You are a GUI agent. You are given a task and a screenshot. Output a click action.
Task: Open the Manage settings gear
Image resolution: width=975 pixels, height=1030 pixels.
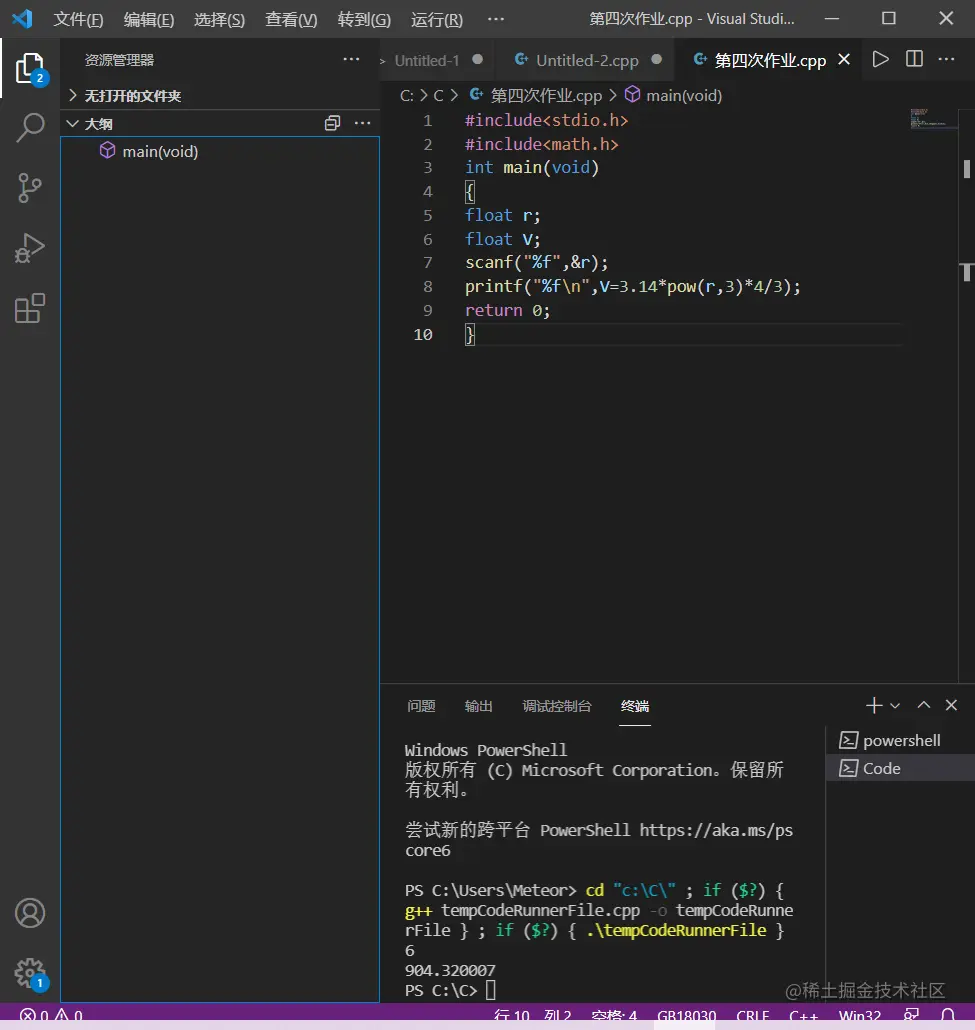[30, 972]
